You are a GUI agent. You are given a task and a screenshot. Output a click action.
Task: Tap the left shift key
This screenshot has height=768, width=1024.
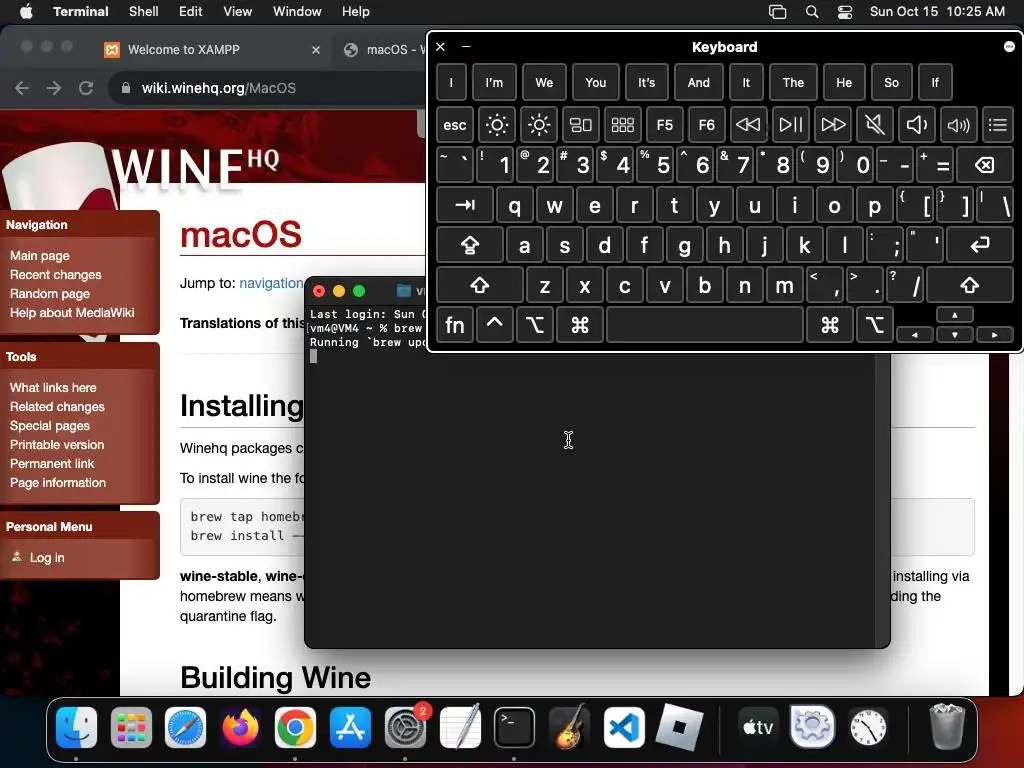point(479,285)
